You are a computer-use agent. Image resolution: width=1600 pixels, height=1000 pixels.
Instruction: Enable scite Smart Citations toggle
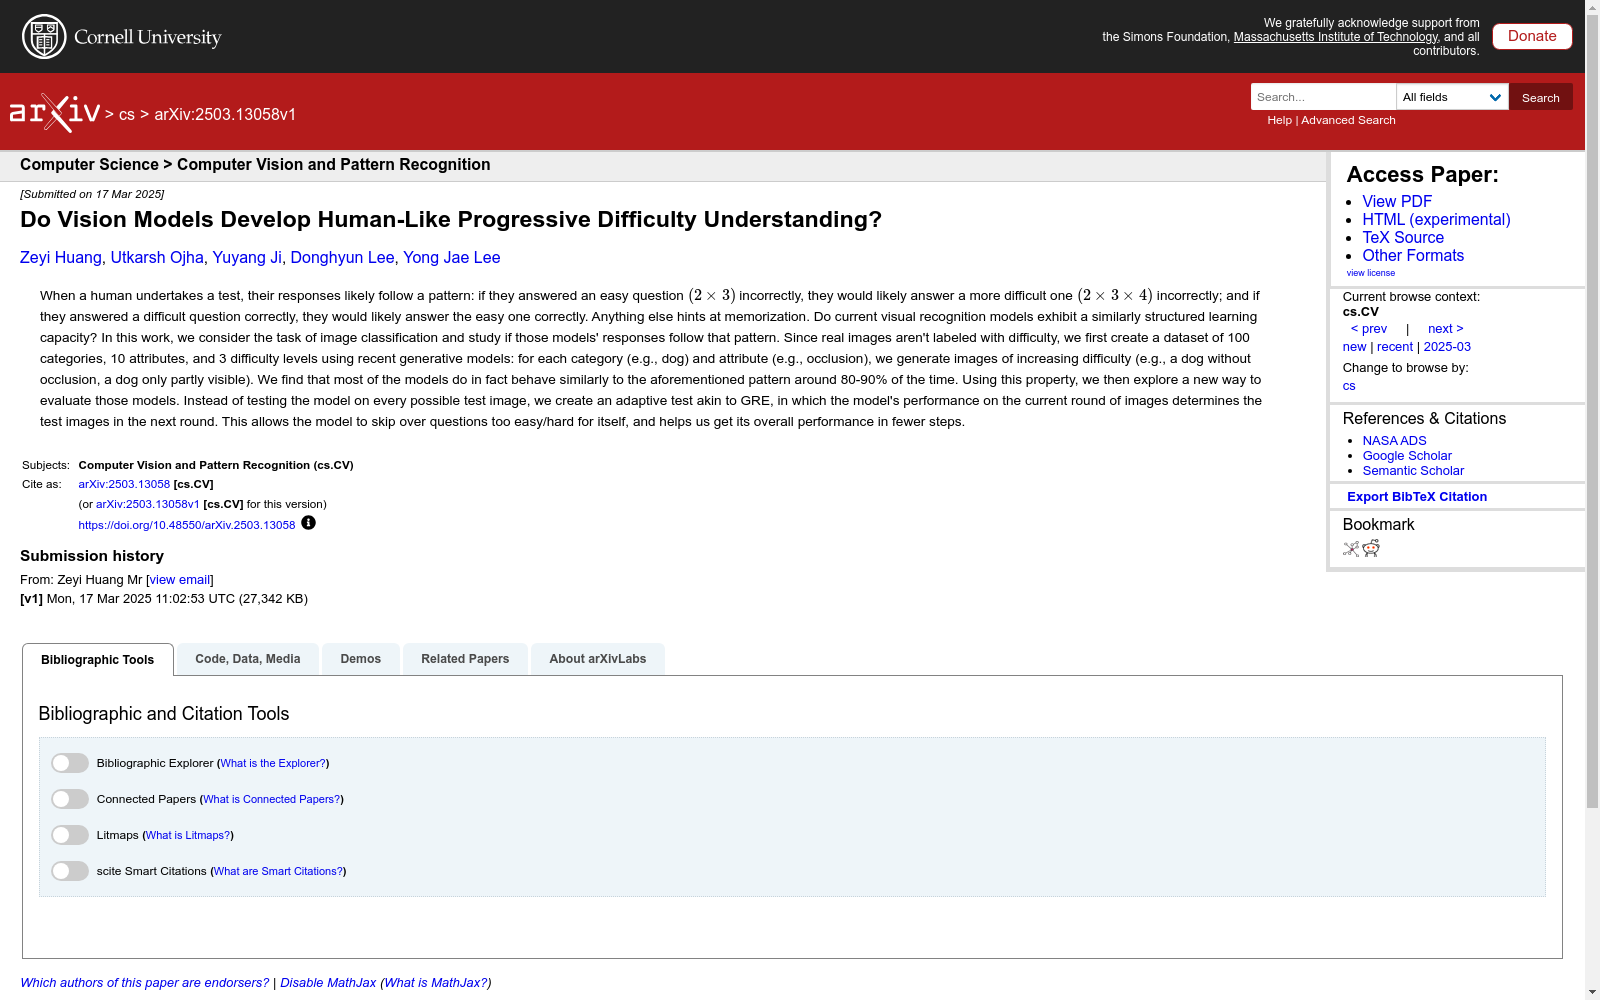70,871
